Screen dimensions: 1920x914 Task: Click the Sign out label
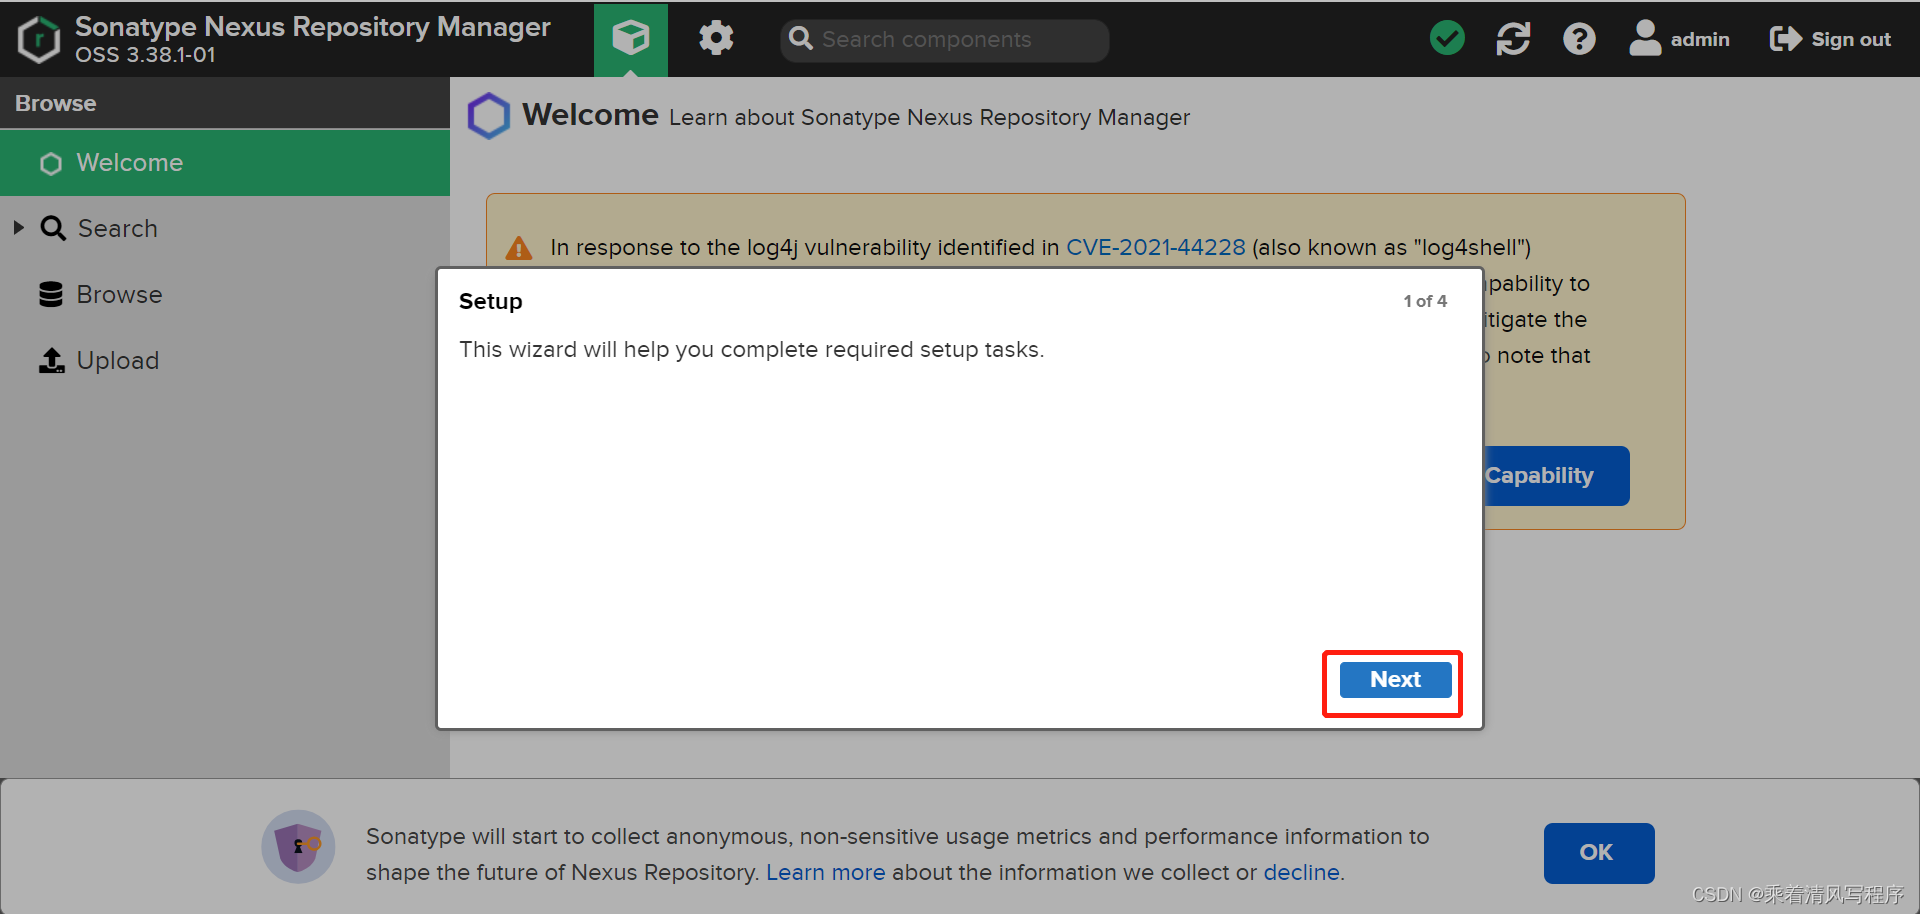(1851, 39)
